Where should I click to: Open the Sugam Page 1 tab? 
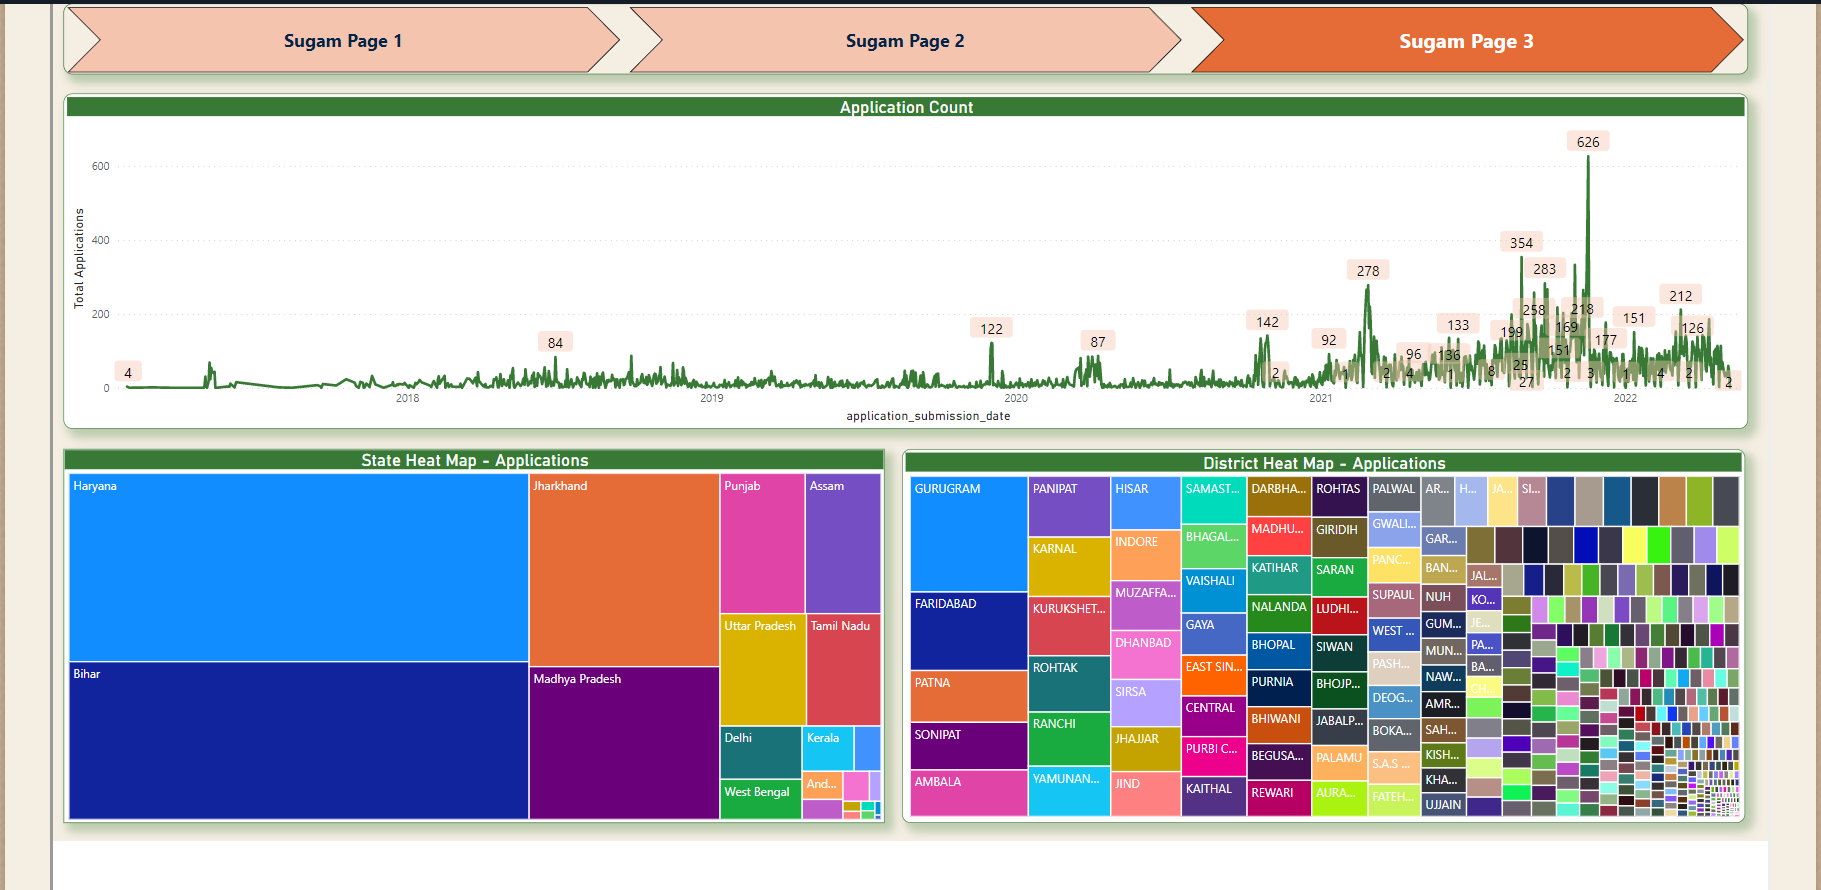(342, 41)
